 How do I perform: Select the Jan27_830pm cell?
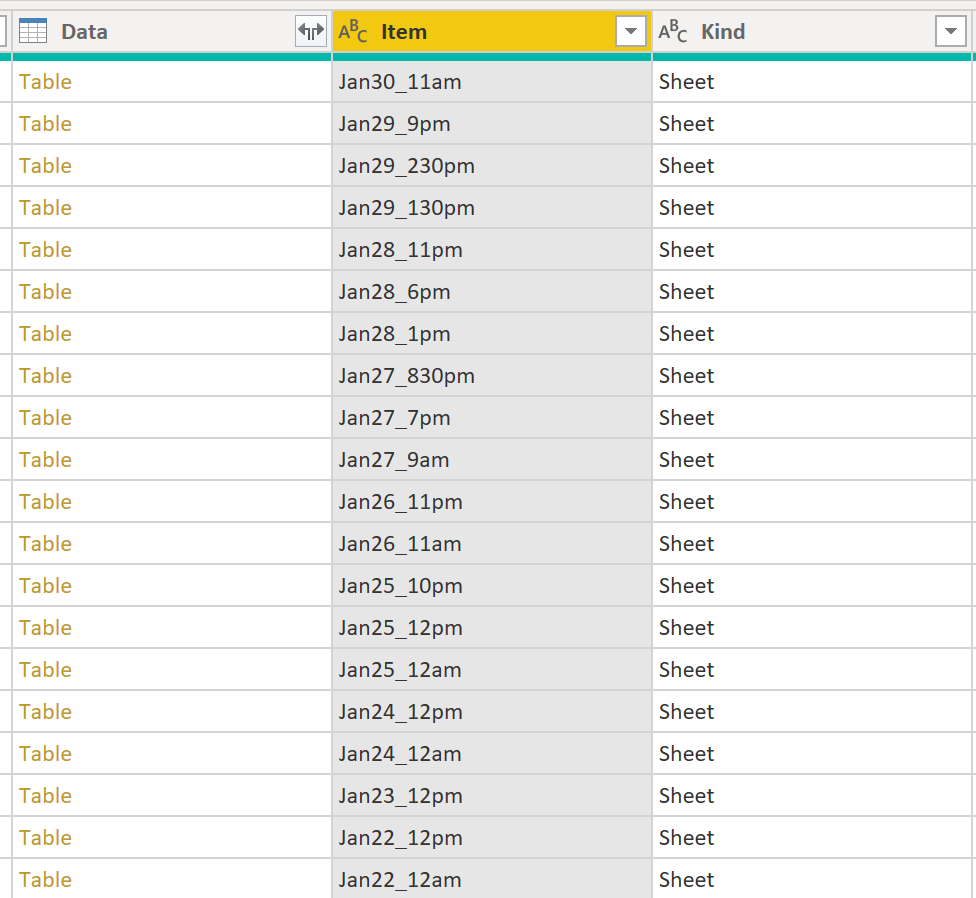point(492,376)
